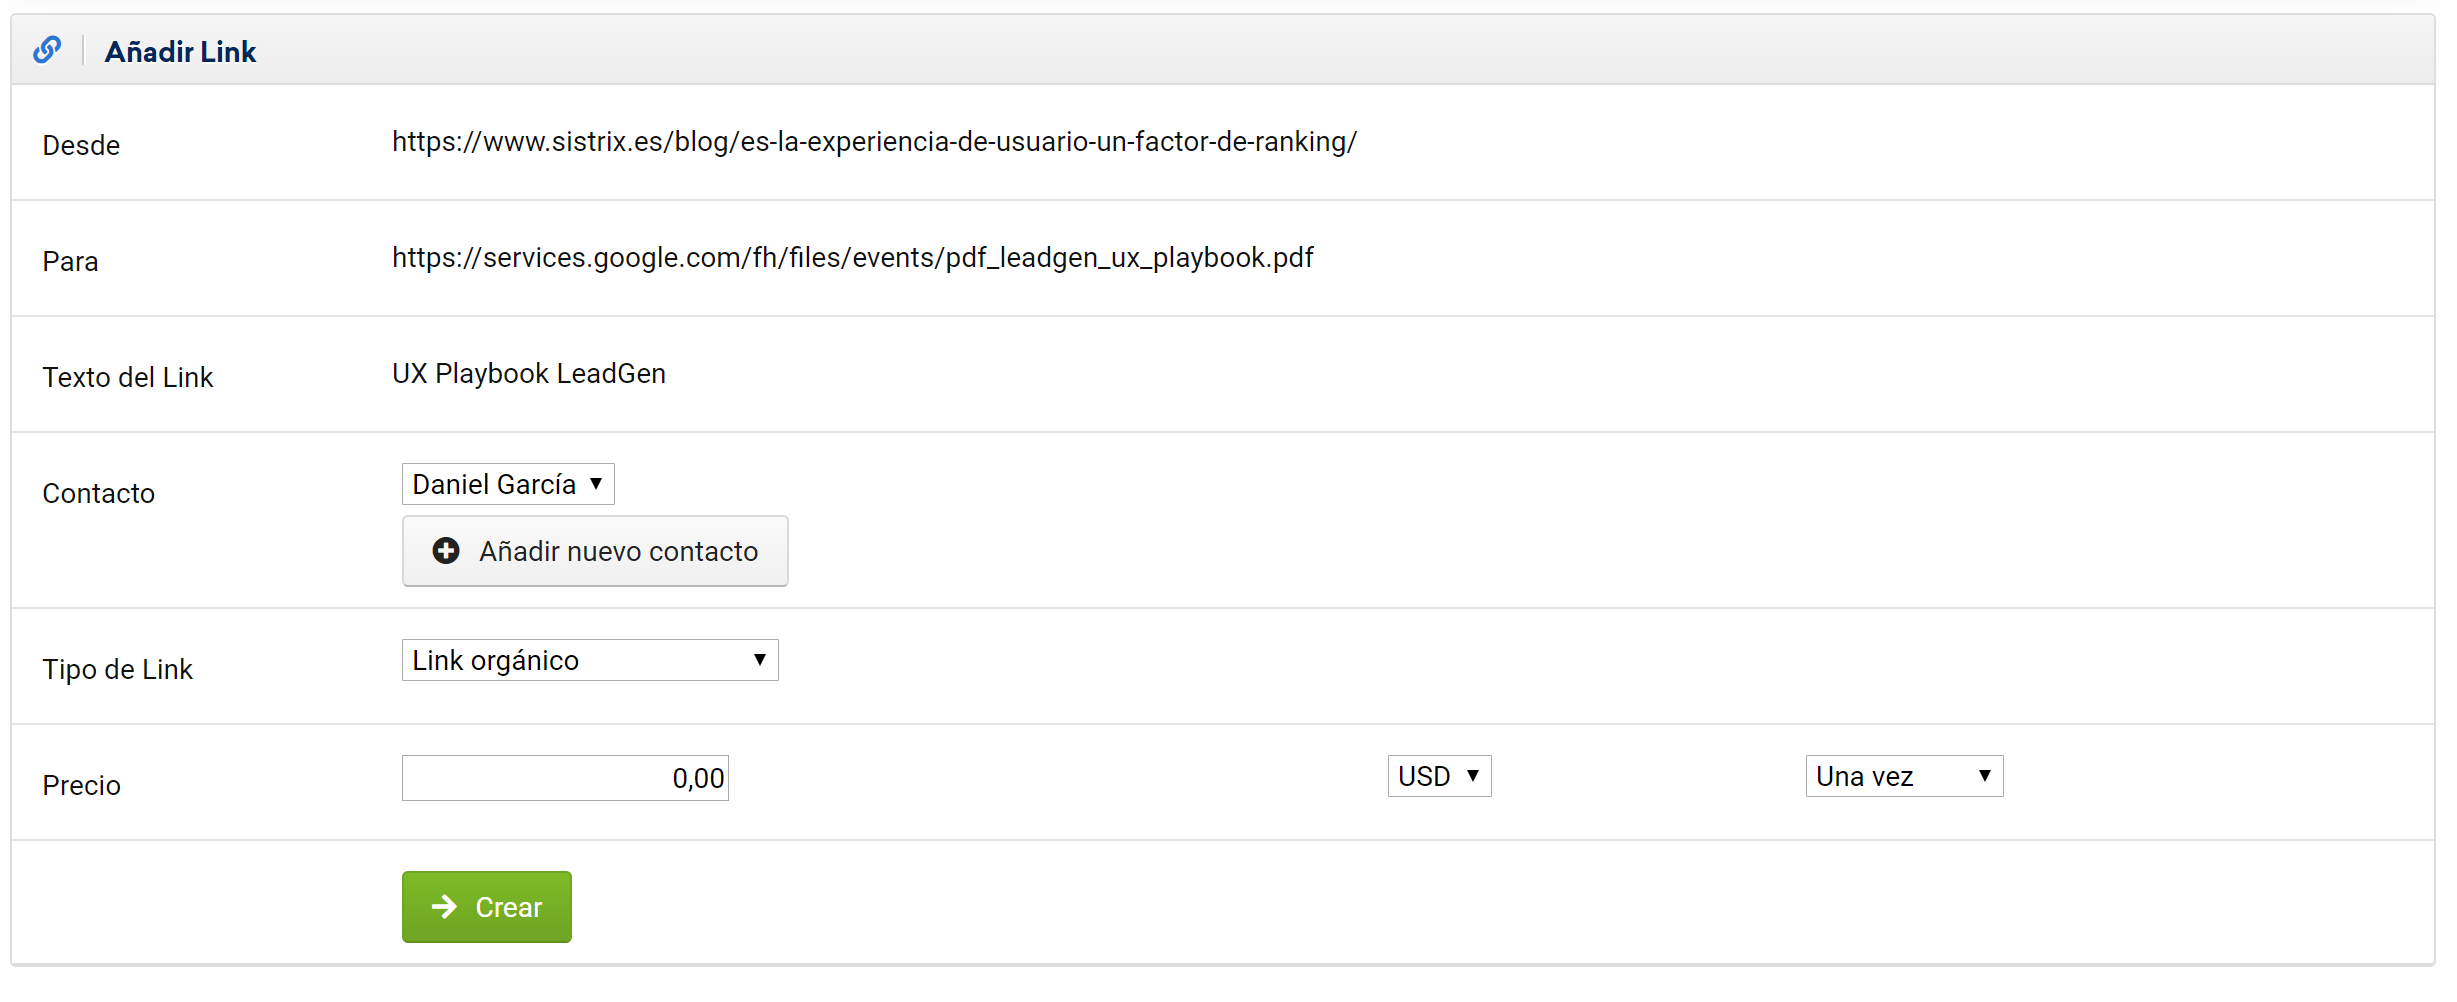This screenshot has height=1002, width=2457.
Task: Open the USD currency dropdown
Action: coord(1439,776)
